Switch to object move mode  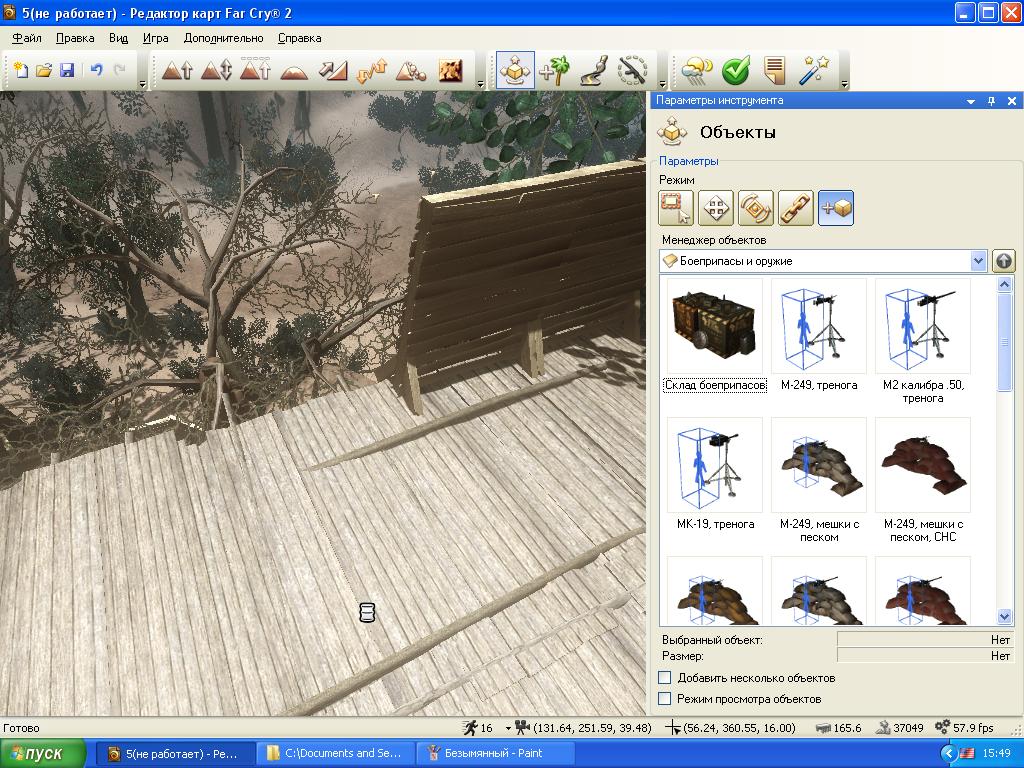[716, 208]
